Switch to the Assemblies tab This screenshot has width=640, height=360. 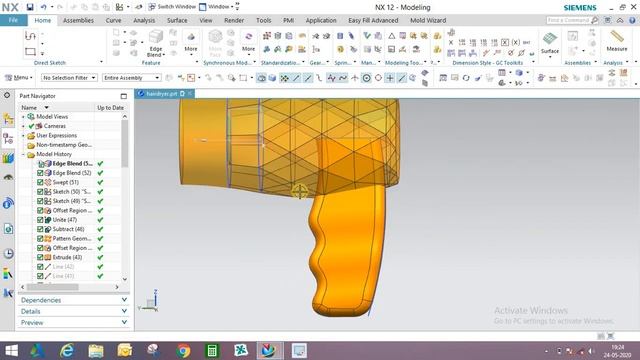coord(78,20)
